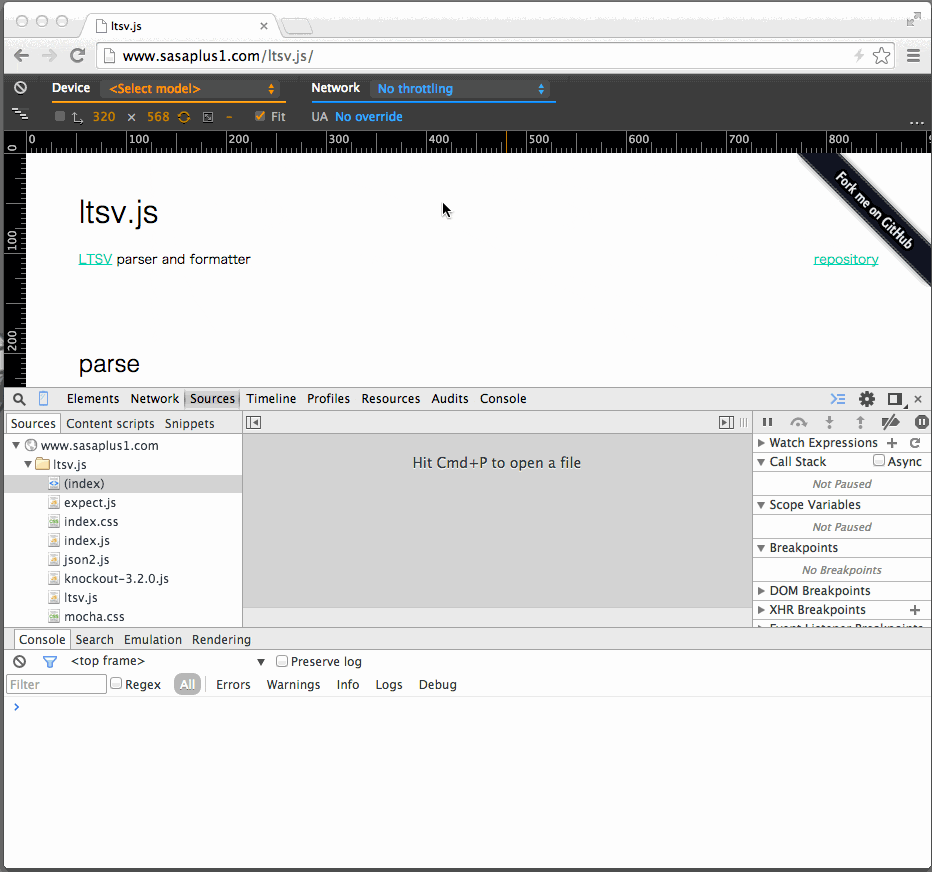Open the Timeline tab

tap(271, 398)
